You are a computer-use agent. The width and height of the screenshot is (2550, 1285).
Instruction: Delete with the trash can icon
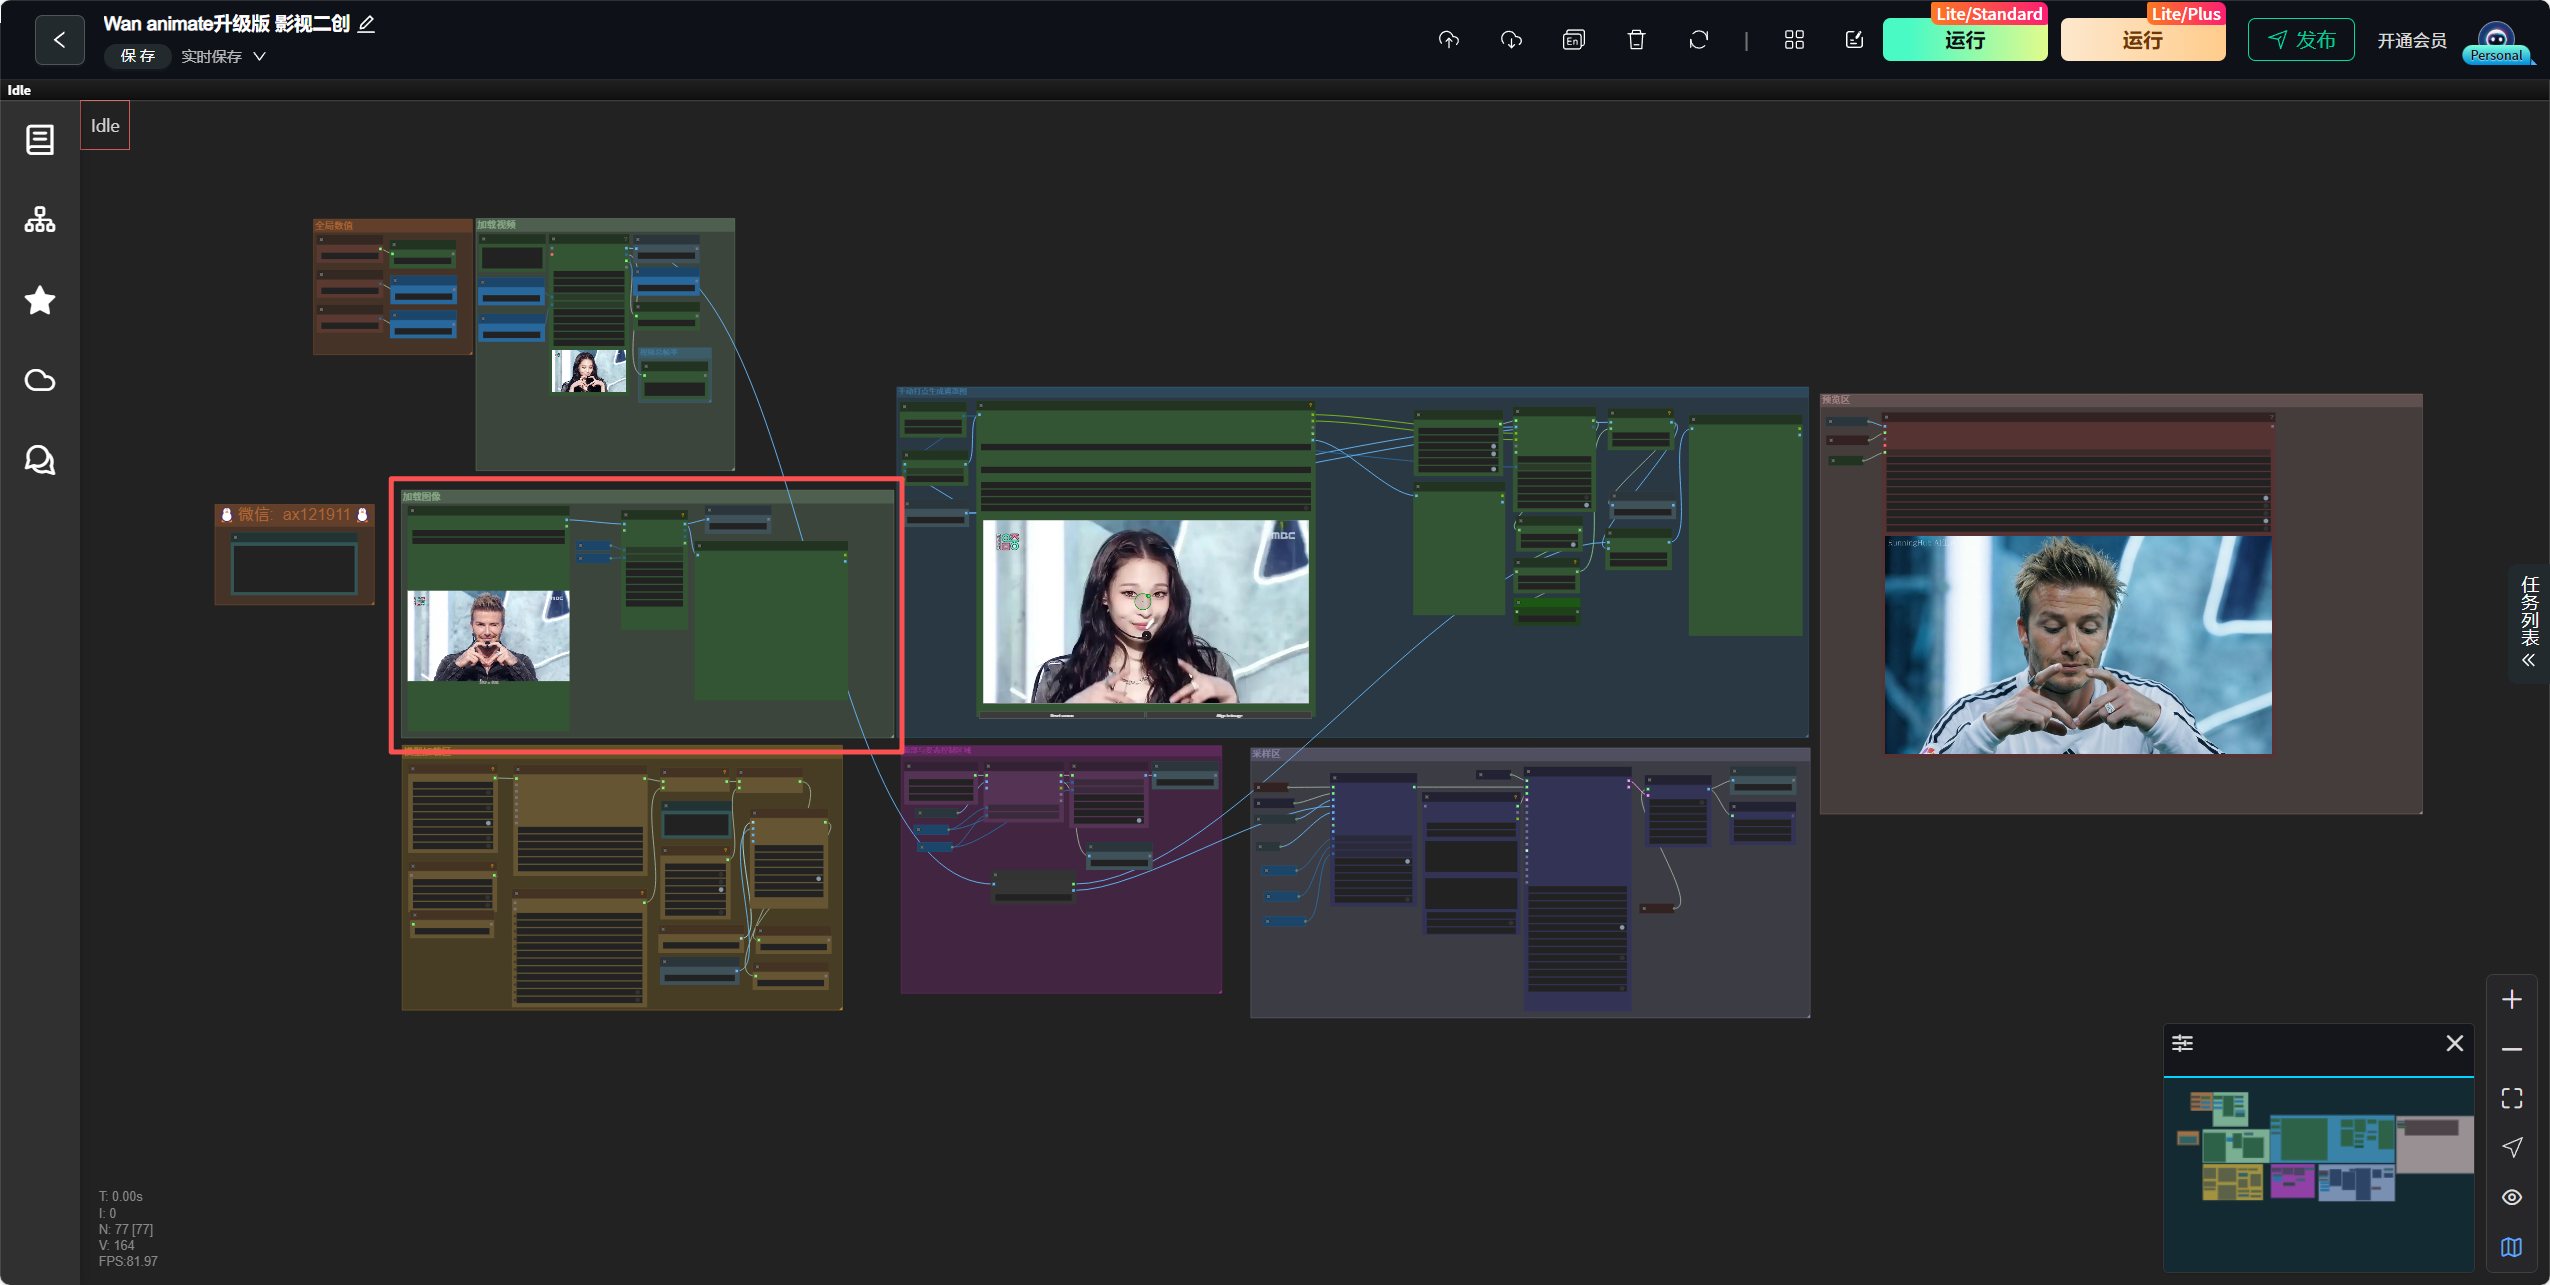click(1636, 40)
